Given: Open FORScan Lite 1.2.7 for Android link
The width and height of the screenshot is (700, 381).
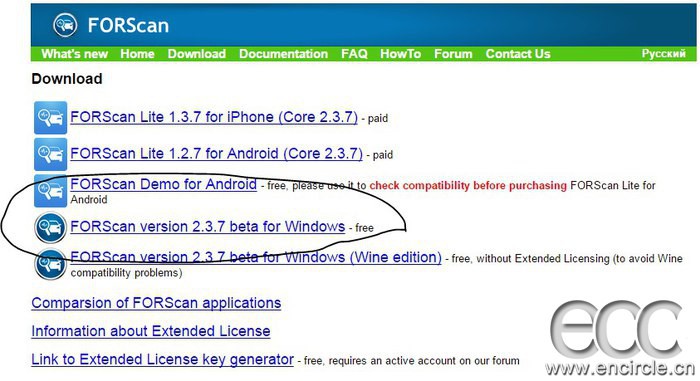Looking at the screenshot, I should point(217,154).
